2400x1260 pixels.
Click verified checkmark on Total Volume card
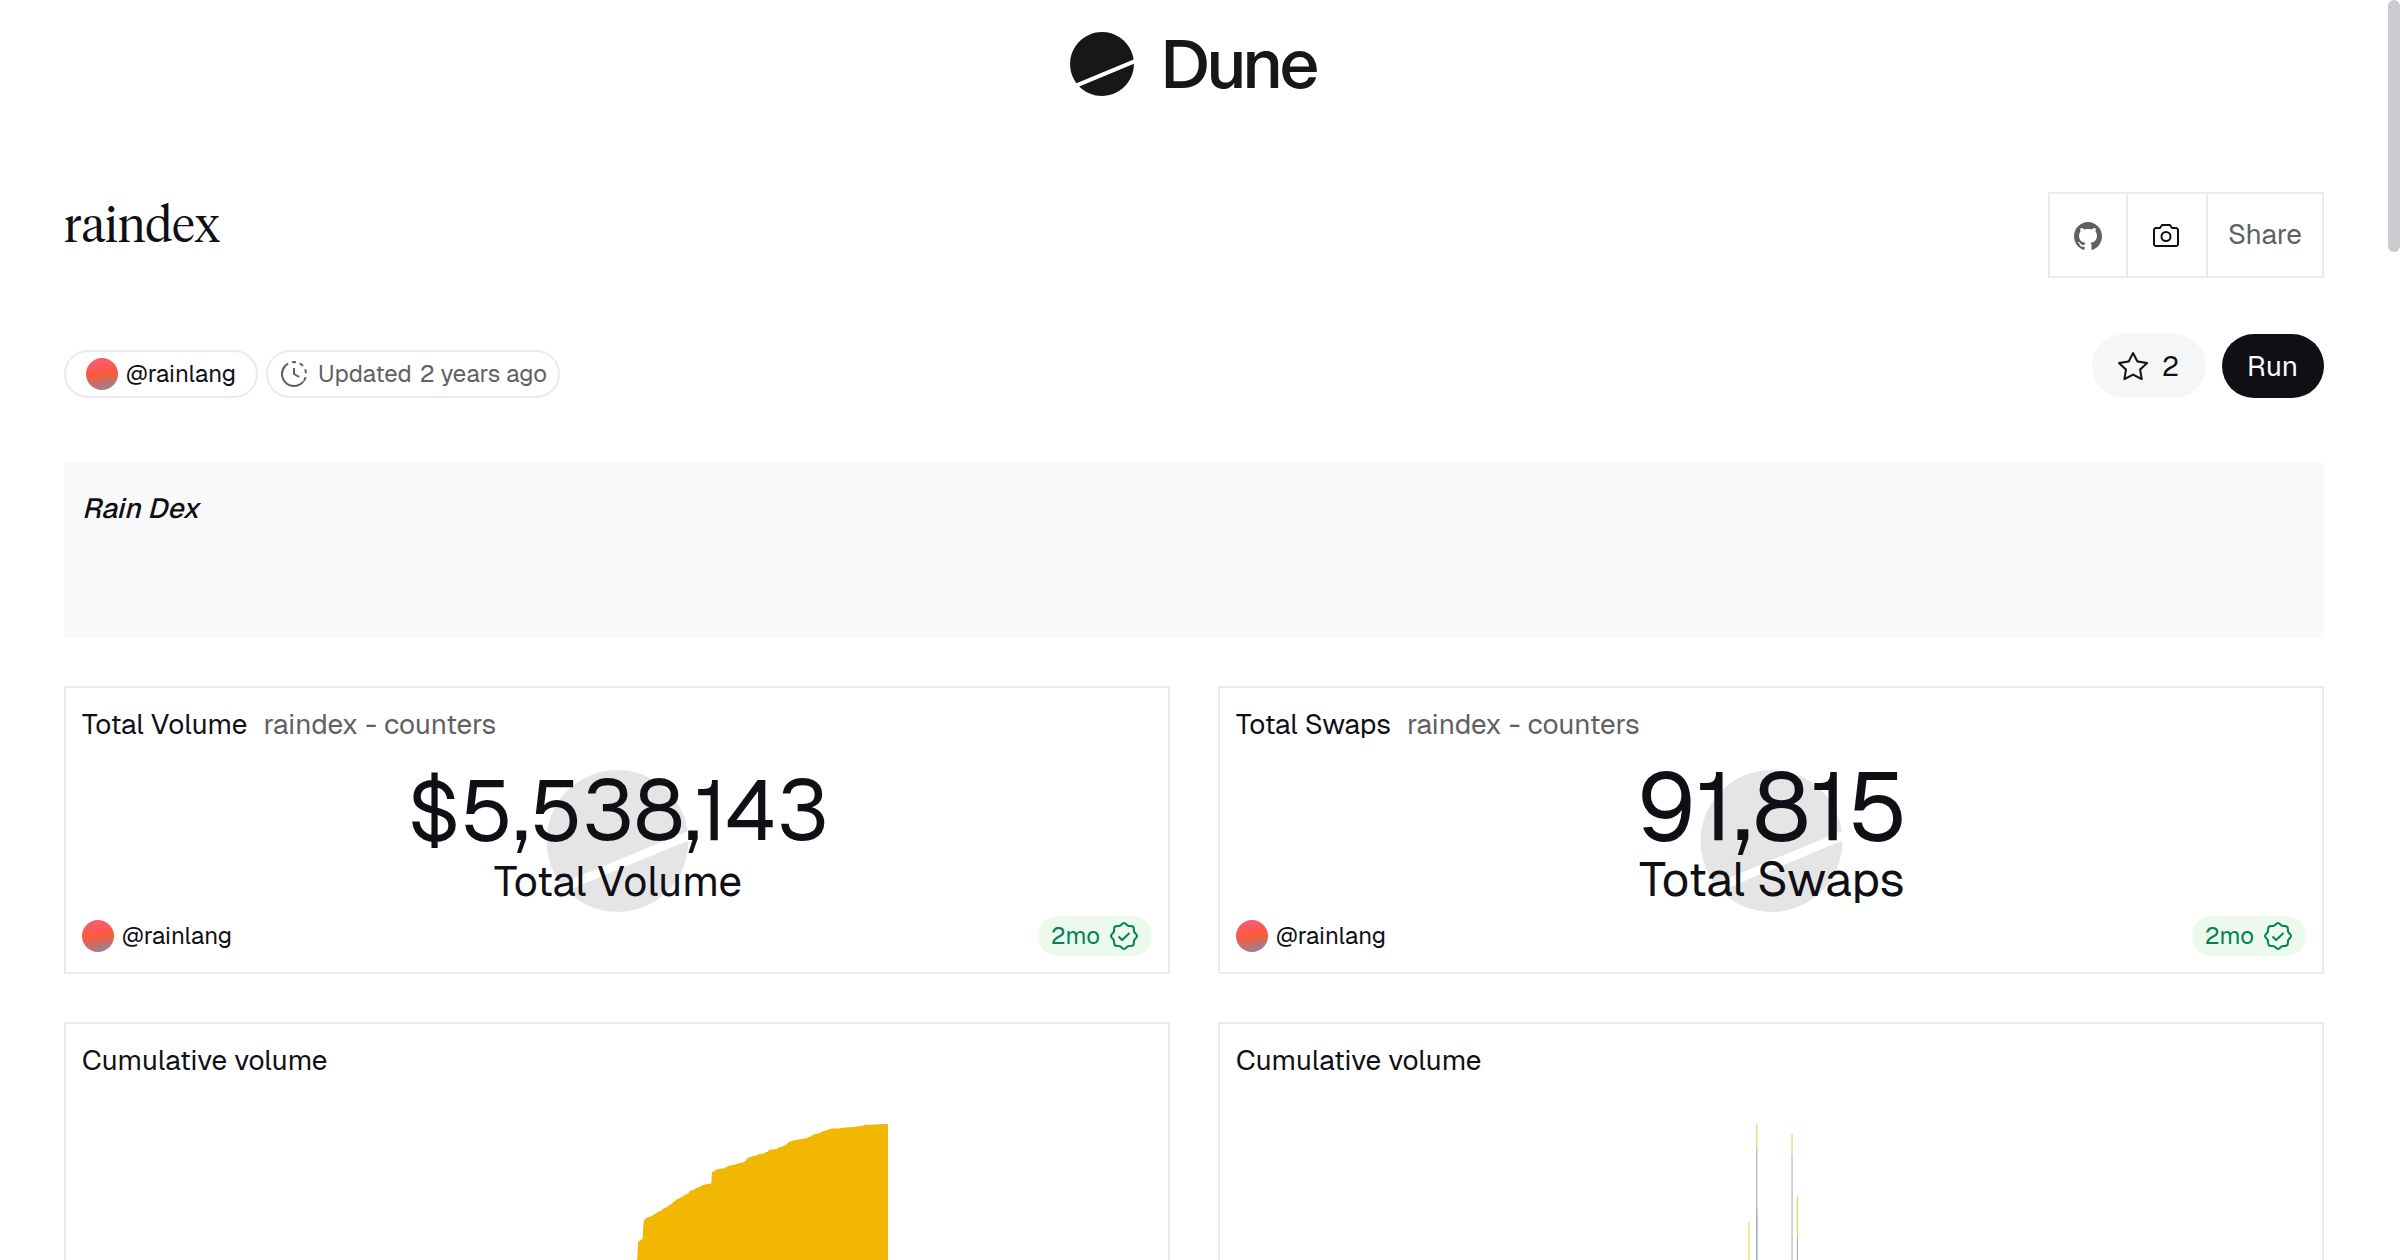[x=1124, y=936]
